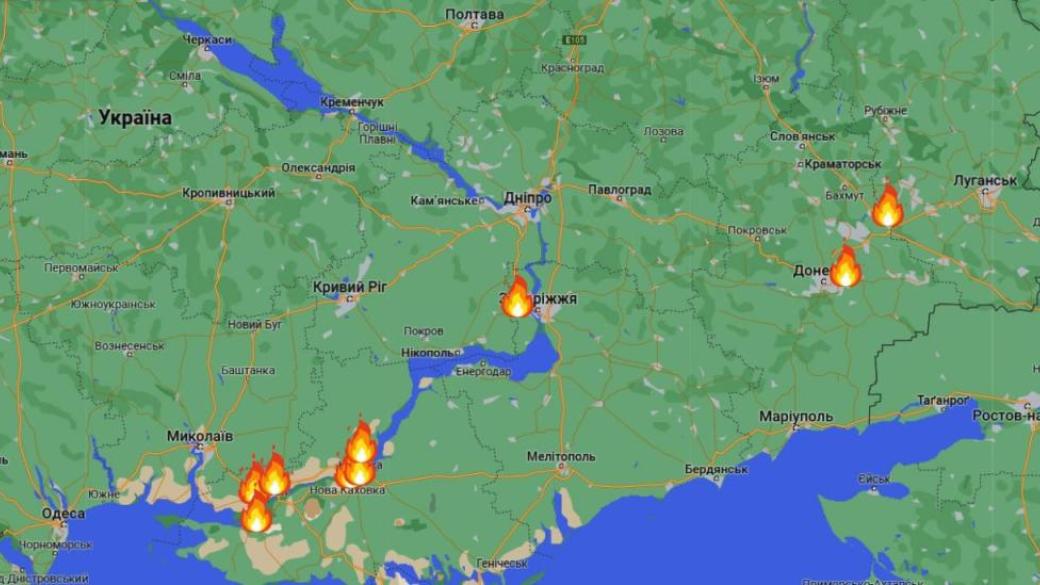Click the right fire icon of the Kherson pair
The height and width of the screenshot is (585, 1040).
pyautogui.click(x=274, y=474)
